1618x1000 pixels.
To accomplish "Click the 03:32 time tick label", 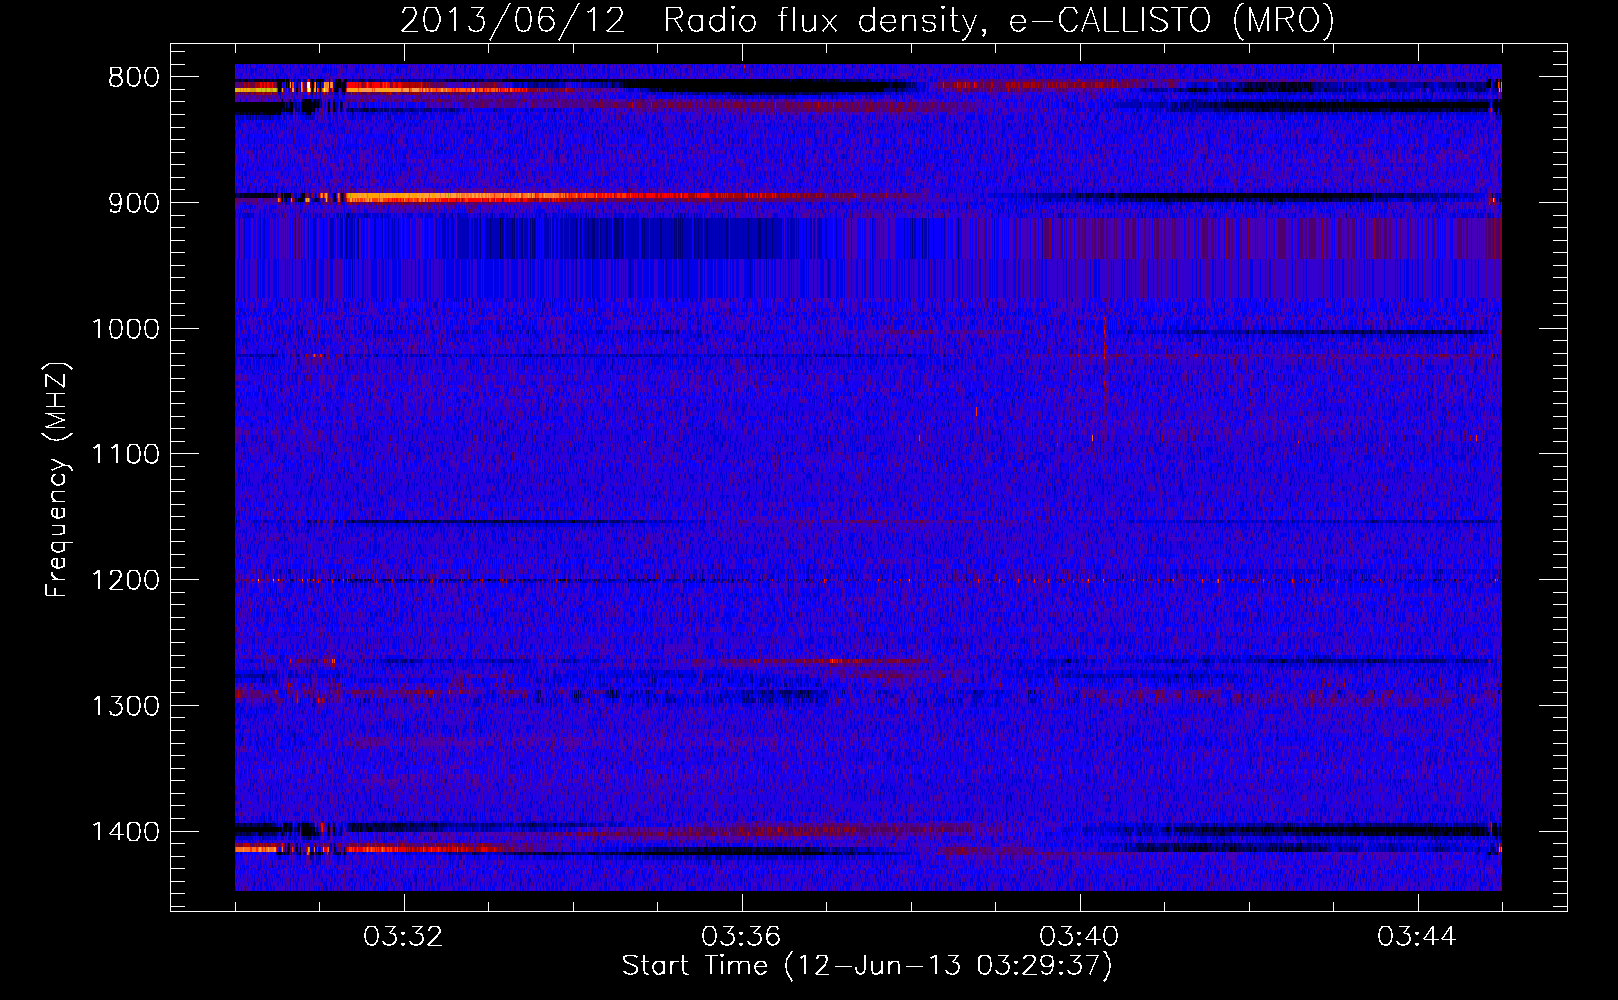I will pos(403,937).
